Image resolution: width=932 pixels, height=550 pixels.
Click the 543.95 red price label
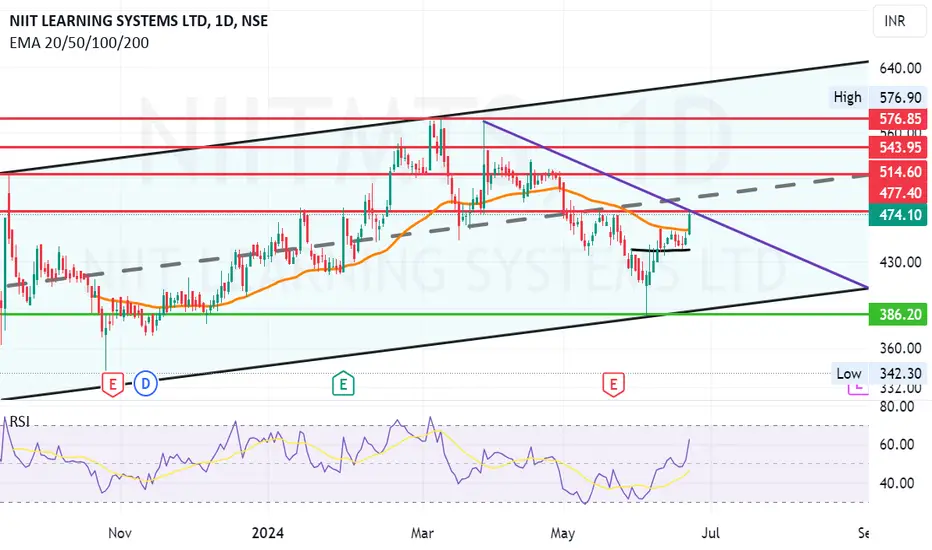[x=898, y=147]
